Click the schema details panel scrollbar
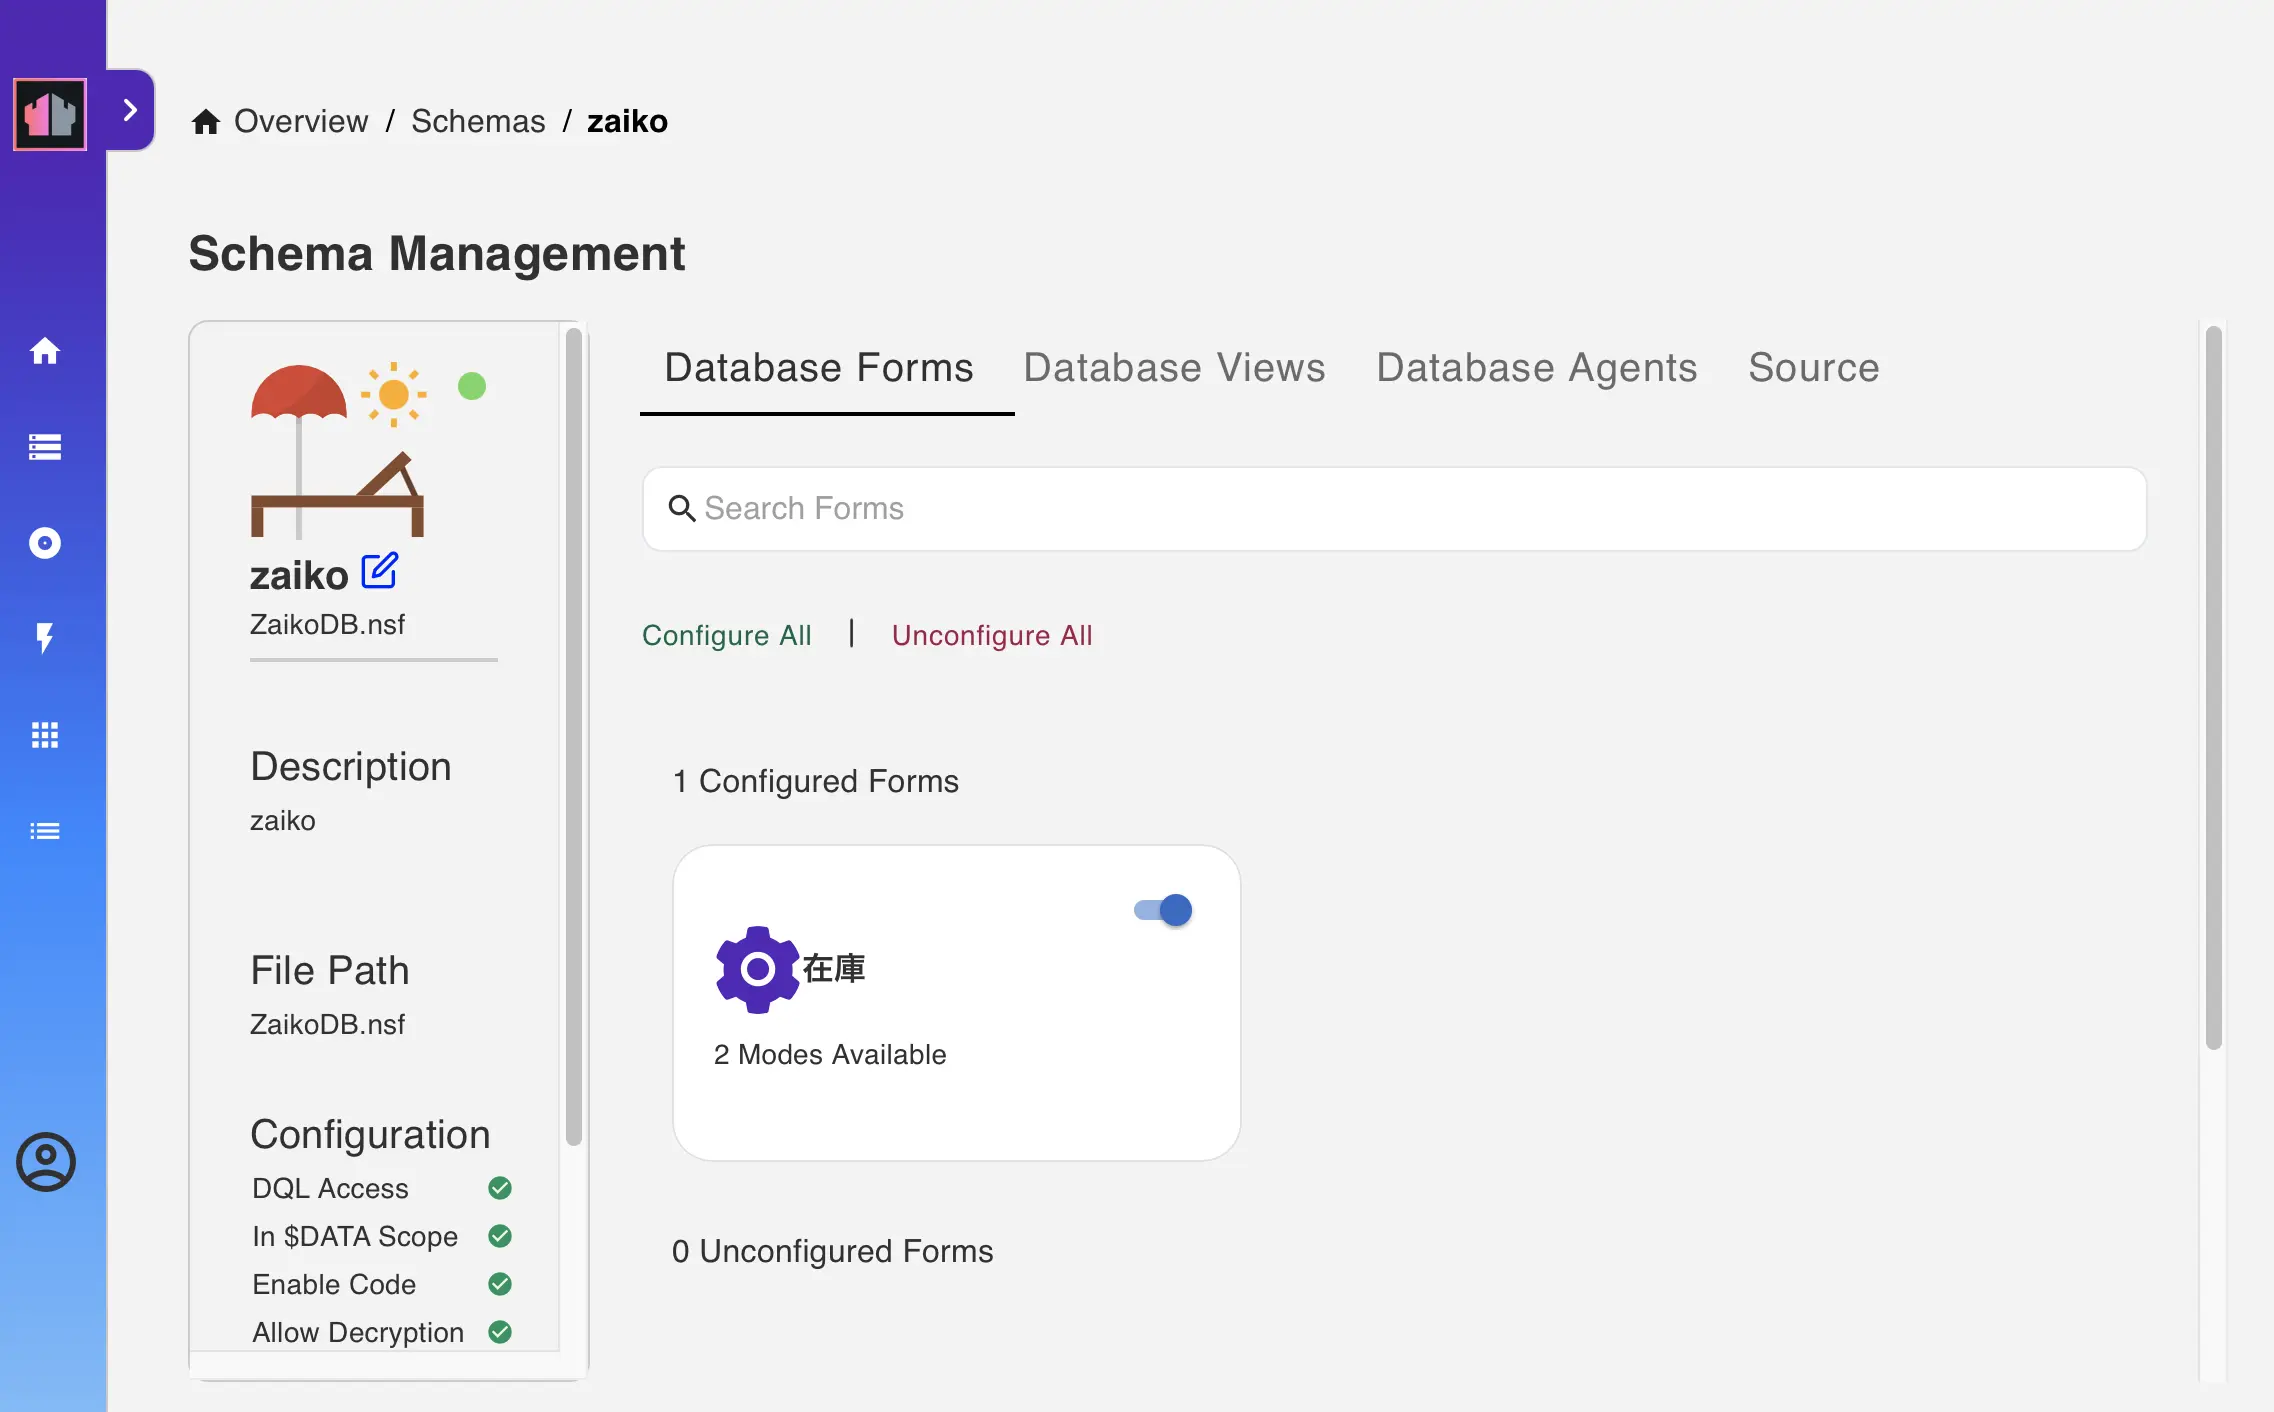Viewport: 2274px width, 1412px height. pyautogui.click(x=573, y=735)
